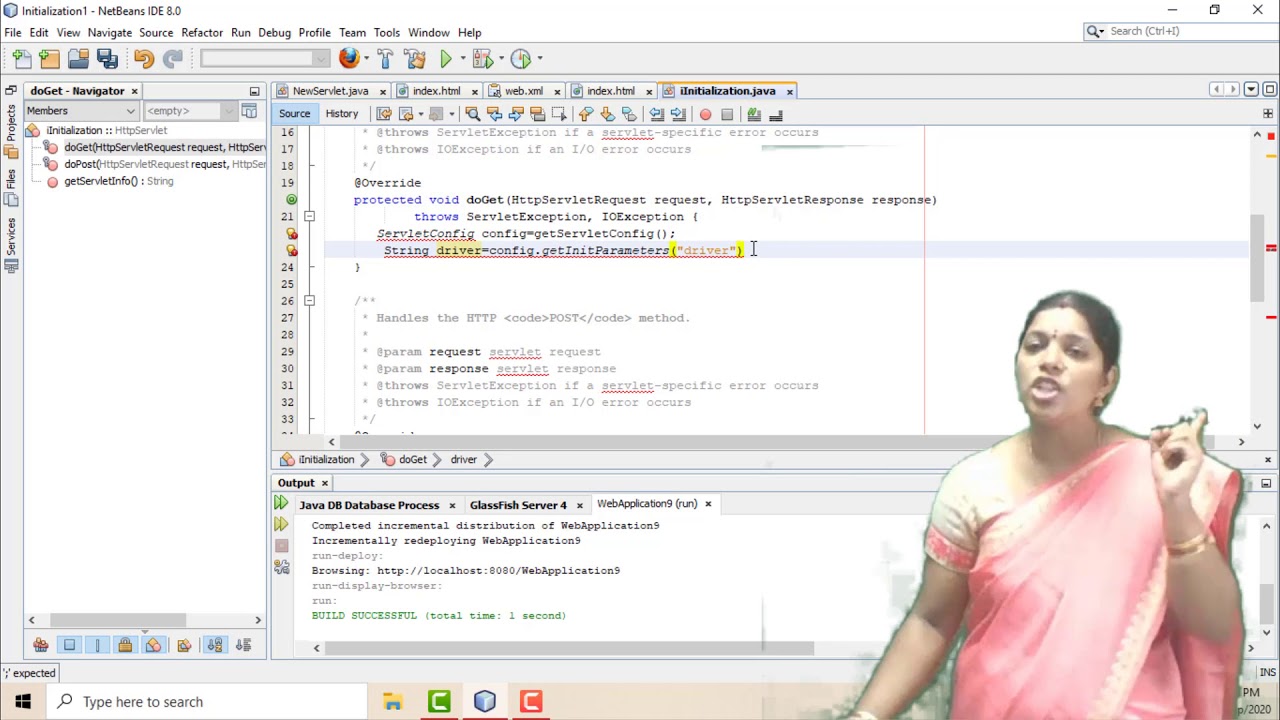1280x720 pixels.
Task: Click the editor vertical scrollbar thumb
Action: [1257, 256]
